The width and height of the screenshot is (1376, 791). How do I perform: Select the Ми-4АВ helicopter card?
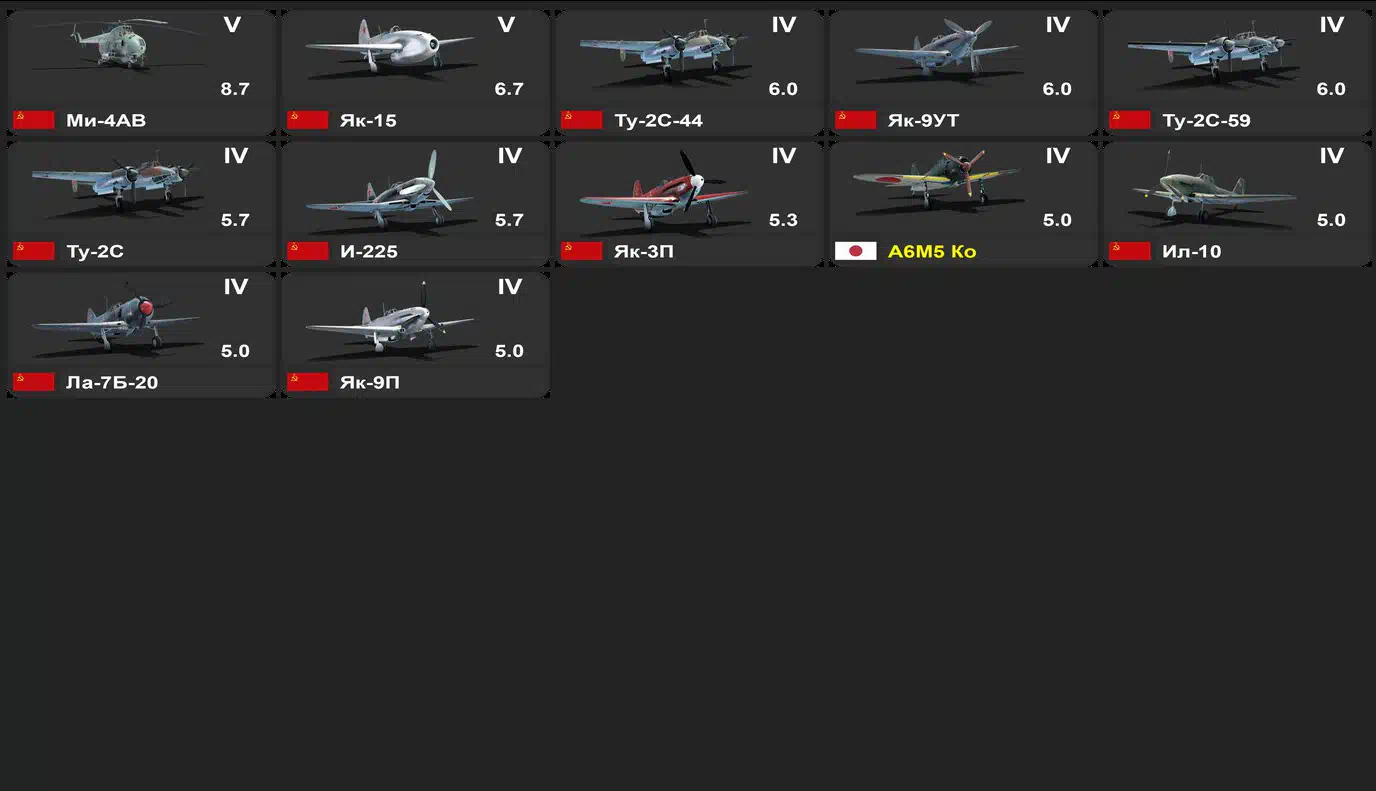coord(141,73)
